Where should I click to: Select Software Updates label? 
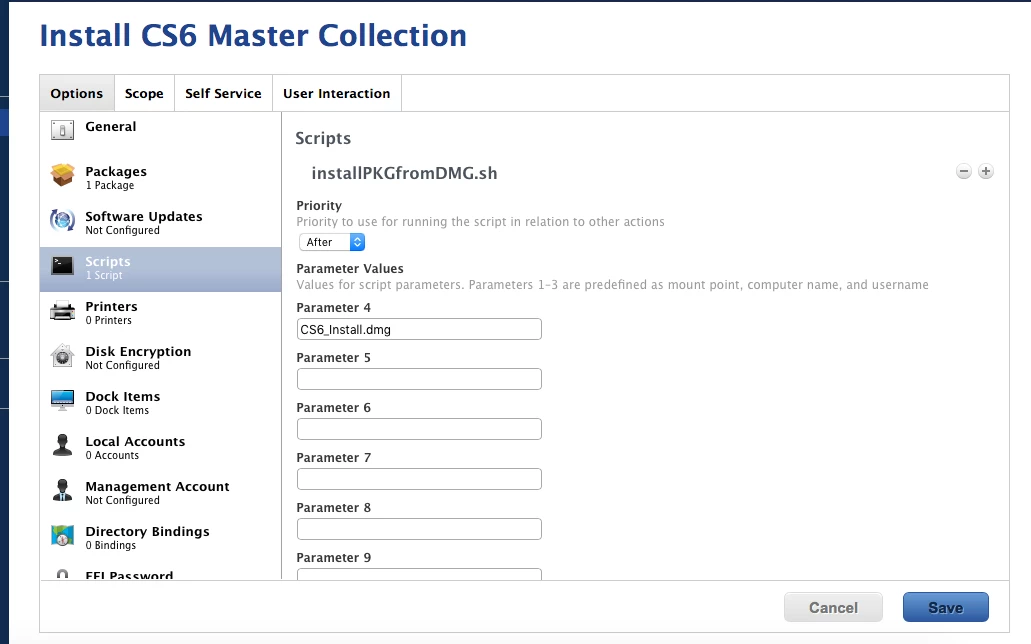click(x=143, y=216)
